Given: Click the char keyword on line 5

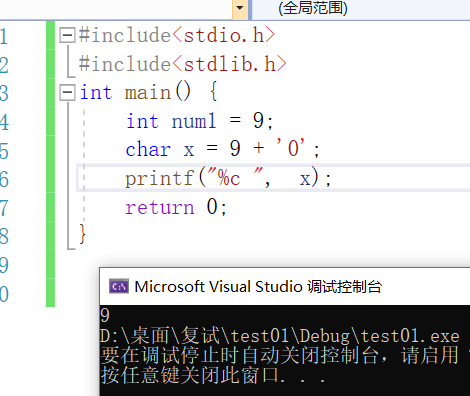Looking at the screenshot, I should click(x=148, y=149).
